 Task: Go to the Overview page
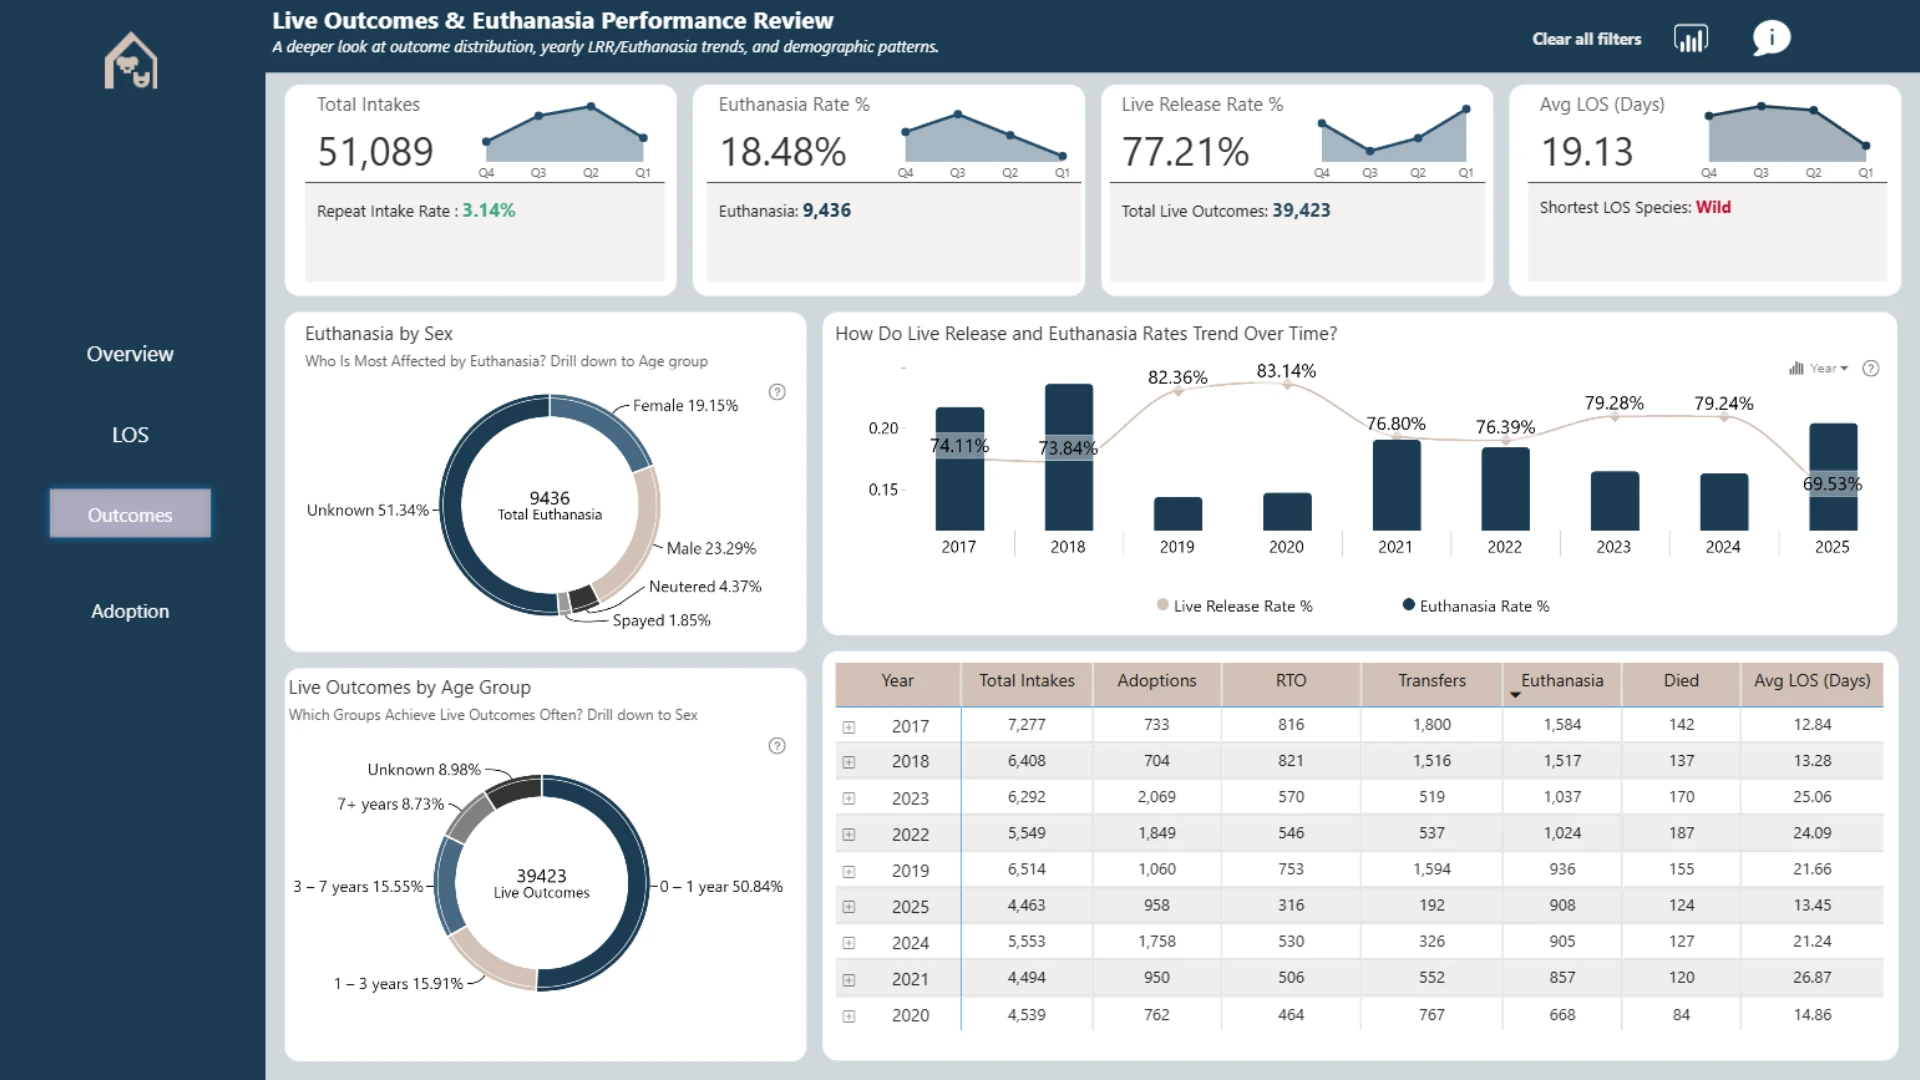[130, 354]
